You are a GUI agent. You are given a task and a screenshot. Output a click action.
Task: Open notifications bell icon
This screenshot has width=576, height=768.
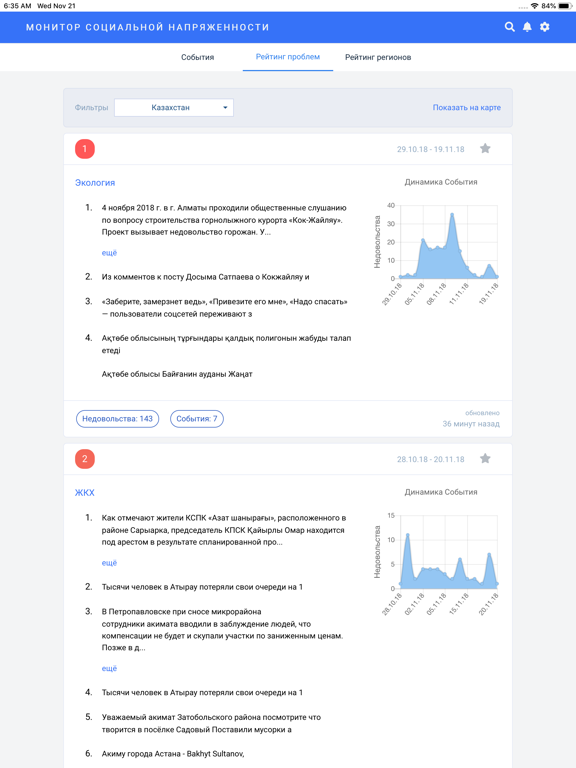pos(527,27)
